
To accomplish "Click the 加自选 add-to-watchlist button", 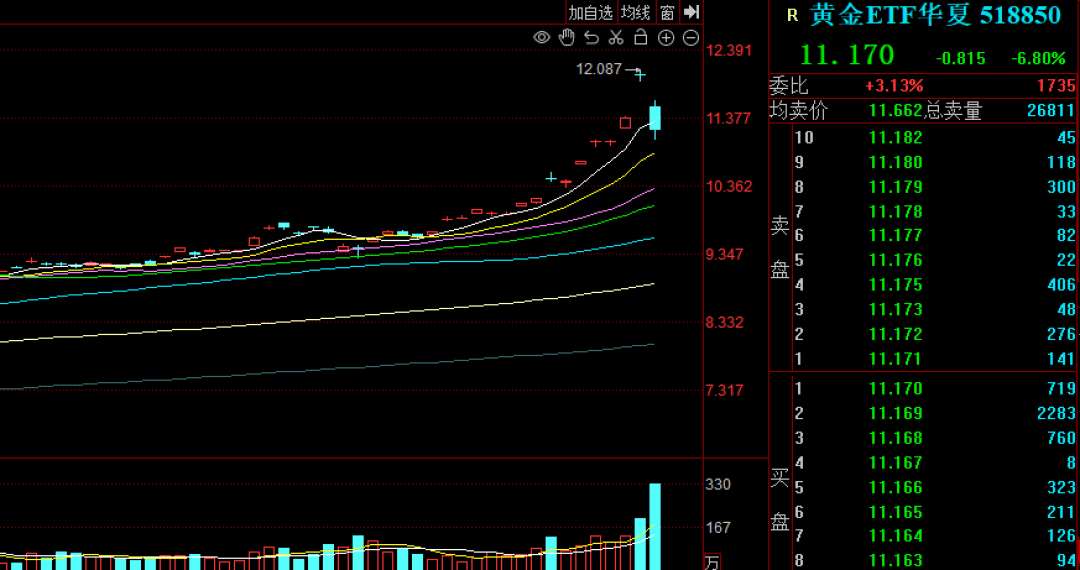I will click(590, 12).
